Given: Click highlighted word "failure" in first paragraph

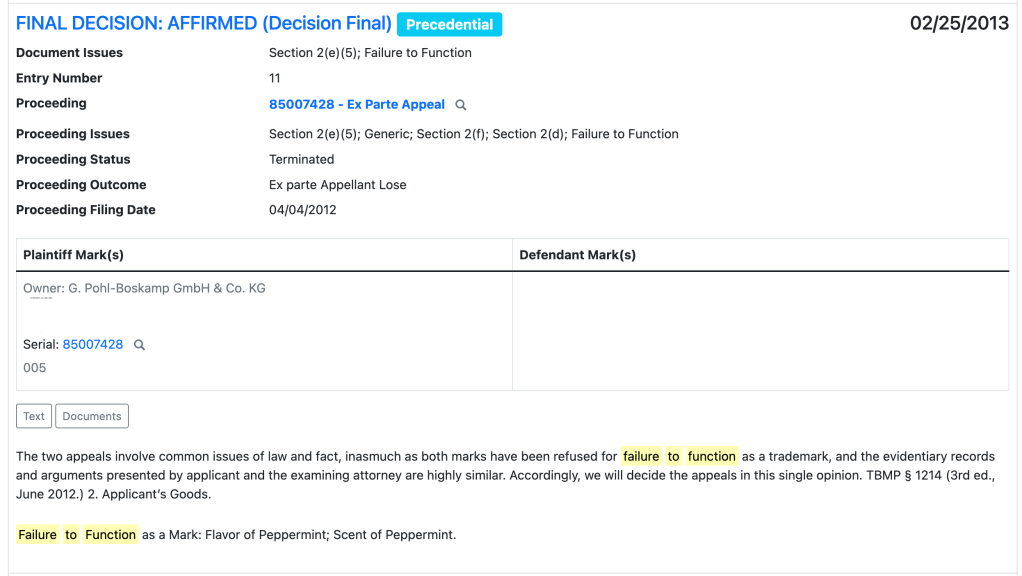Looking at the screenshot, I should (641, 456).
